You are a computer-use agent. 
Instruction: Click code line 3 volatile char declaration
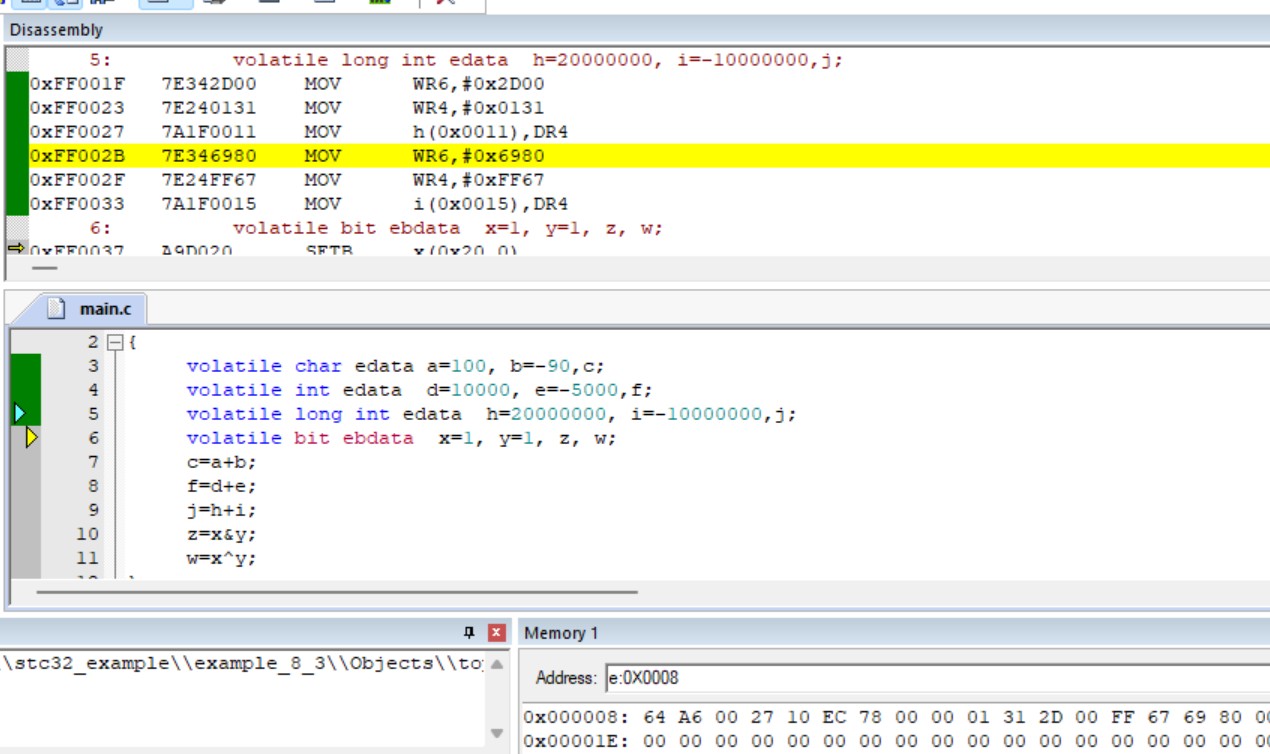click(396, 366)
